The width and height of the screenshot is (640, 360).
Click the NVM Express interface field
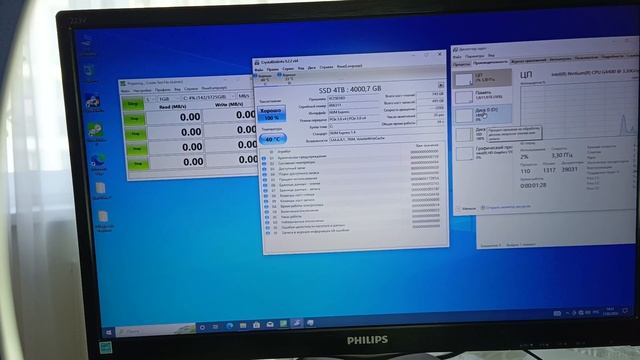[x=354, y=112]
